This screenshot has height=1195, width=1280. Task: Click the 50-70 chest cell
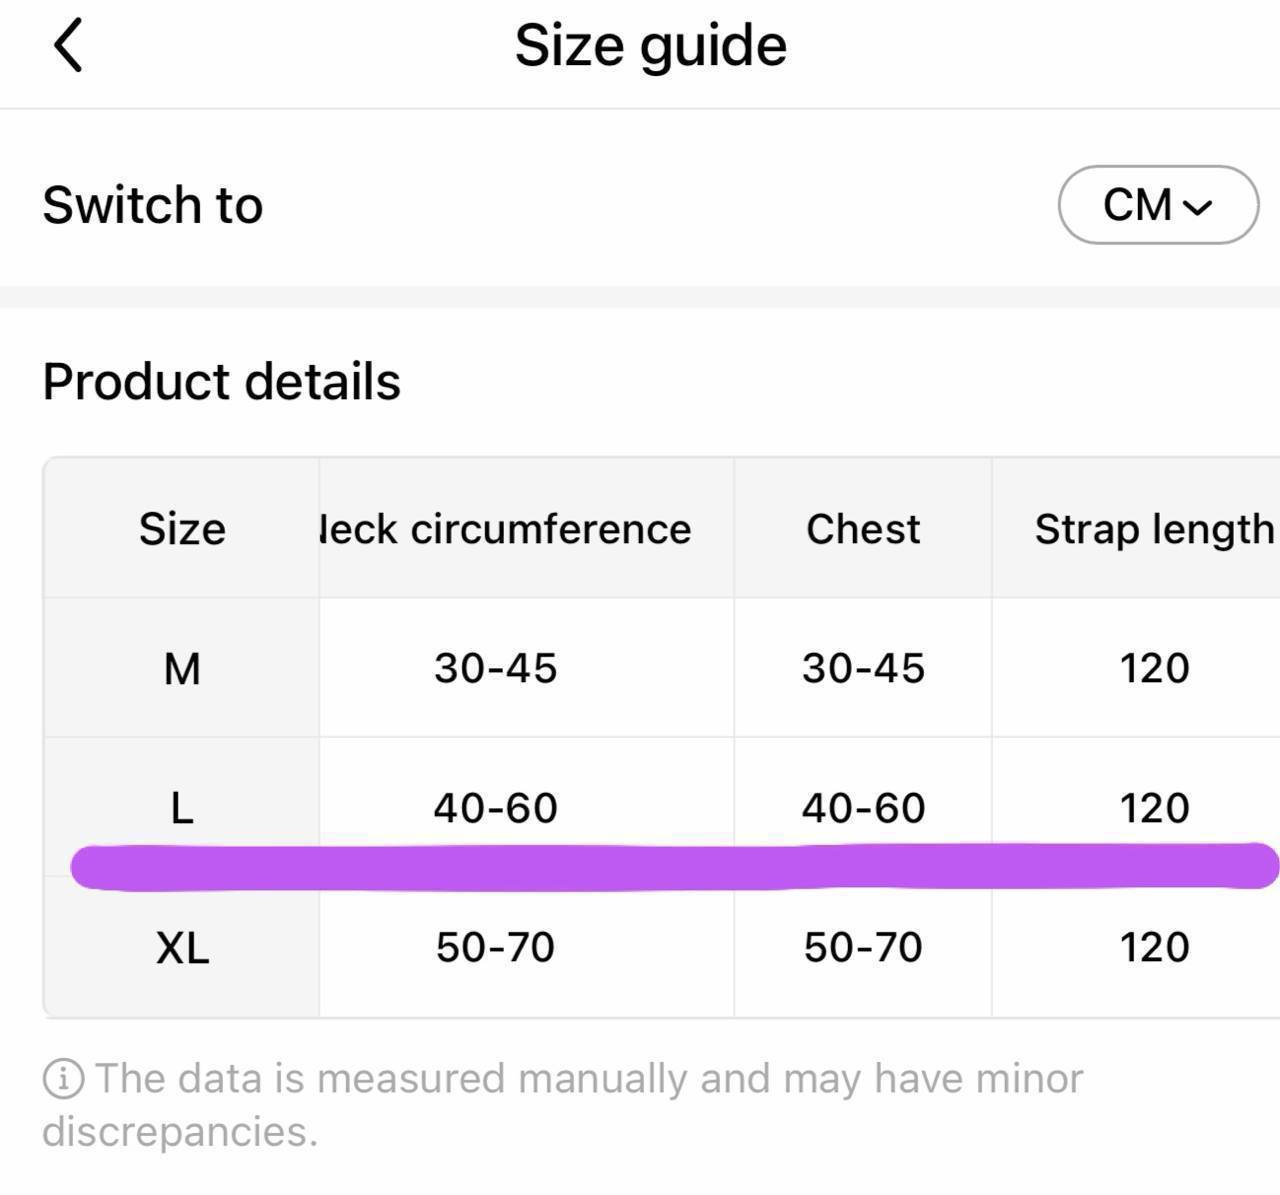pos(863,947)
